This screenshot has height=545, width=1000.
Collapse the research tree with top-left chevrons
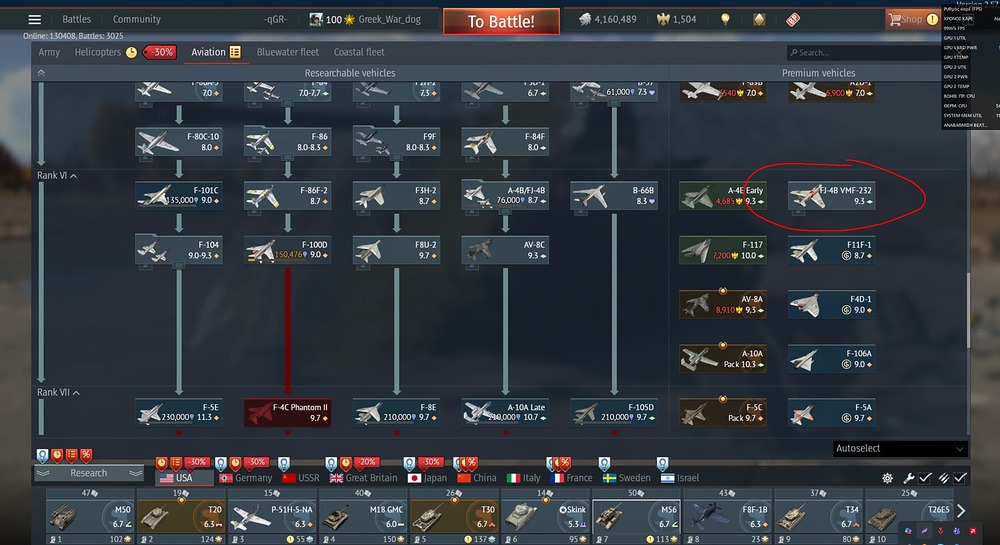[x=41, y=73]
